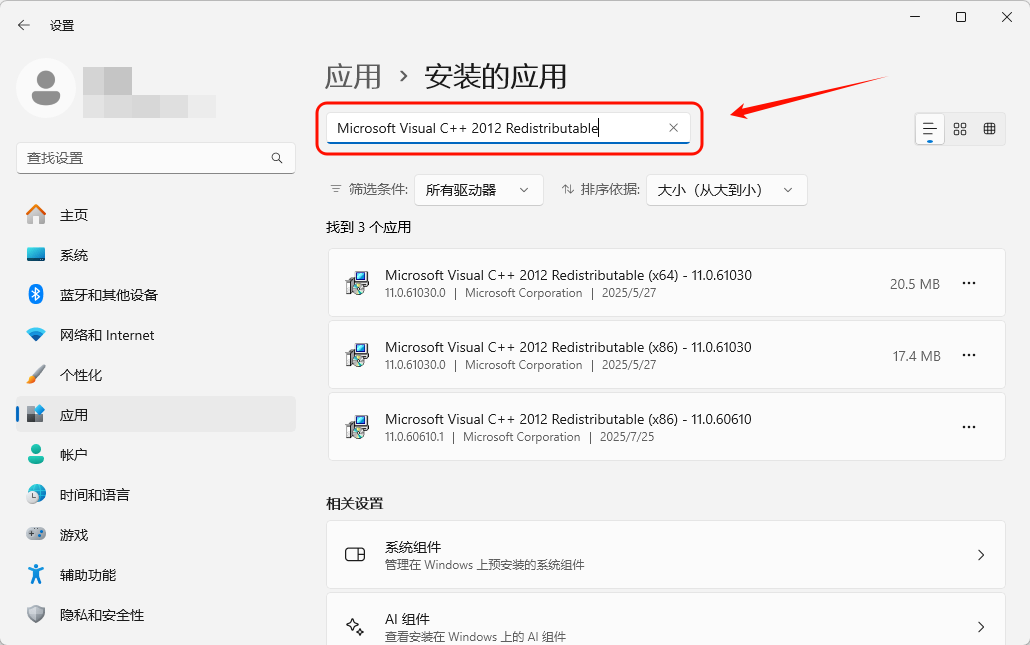
Task: Clear the app search text
Action: tap(673, 128)
